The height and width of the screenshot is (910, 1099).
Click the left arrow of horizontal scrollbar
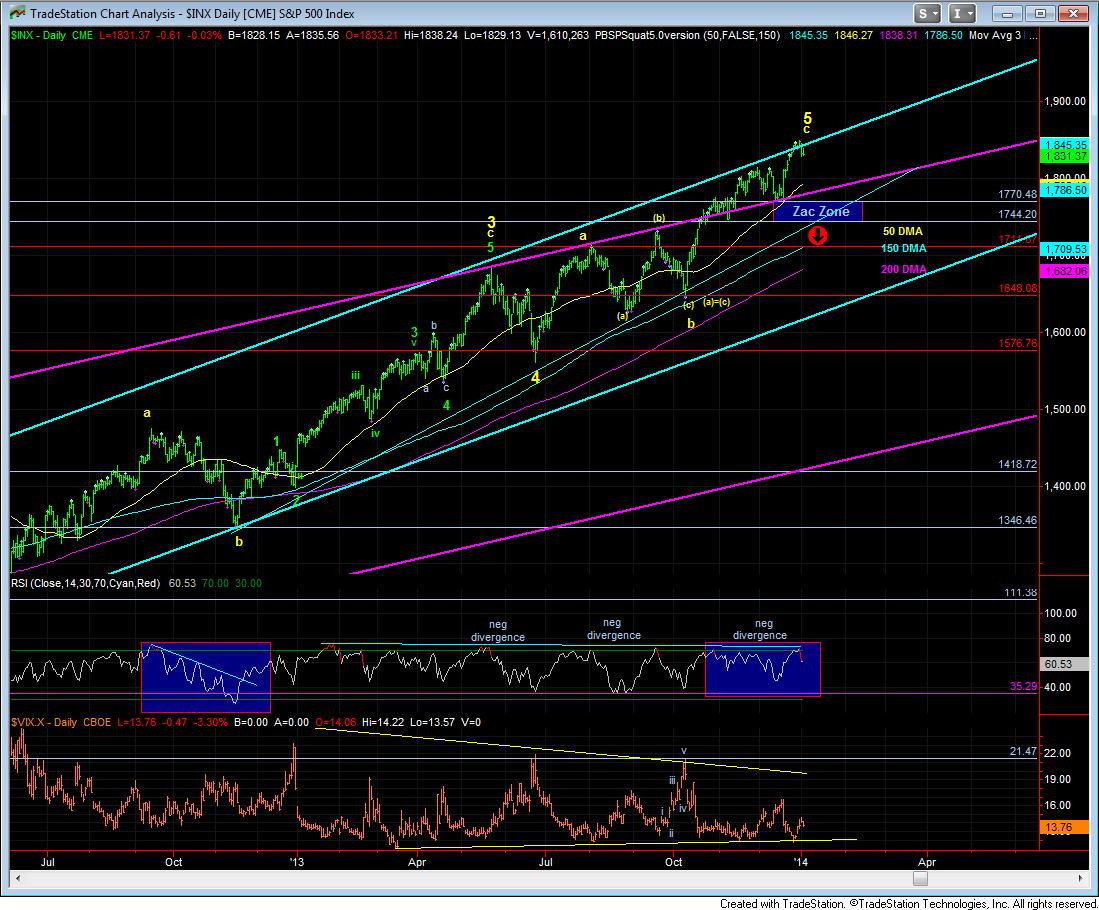click(16, 878)
